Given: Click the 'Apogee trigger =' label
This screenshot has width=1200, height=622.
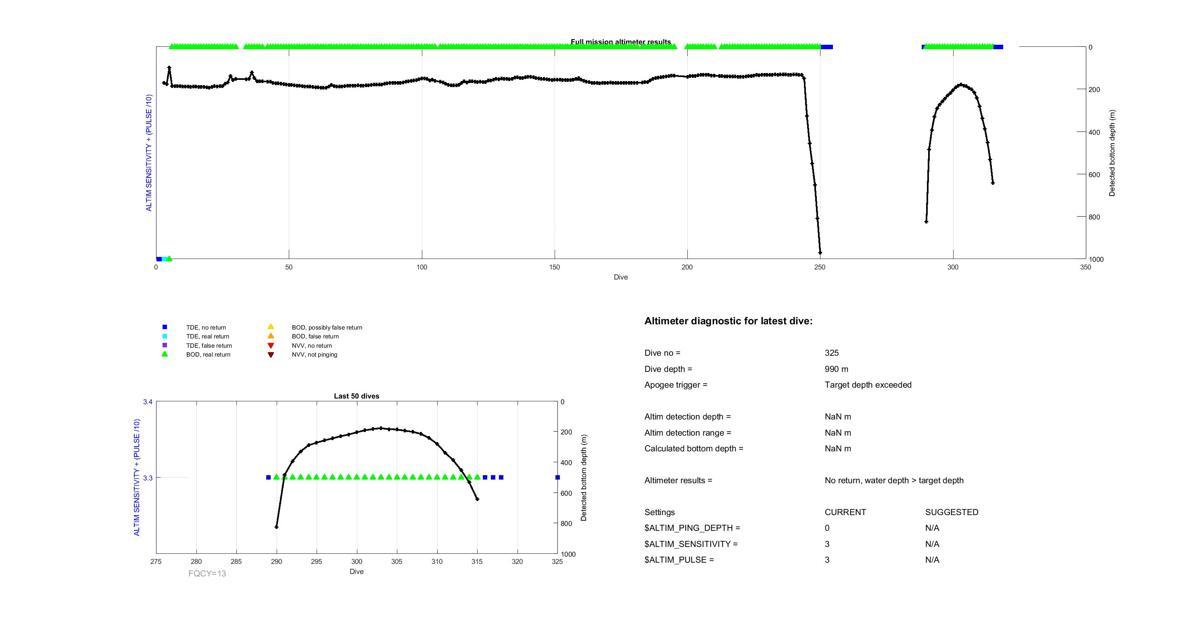Looking at the screenshot, I should pos(675,385).
